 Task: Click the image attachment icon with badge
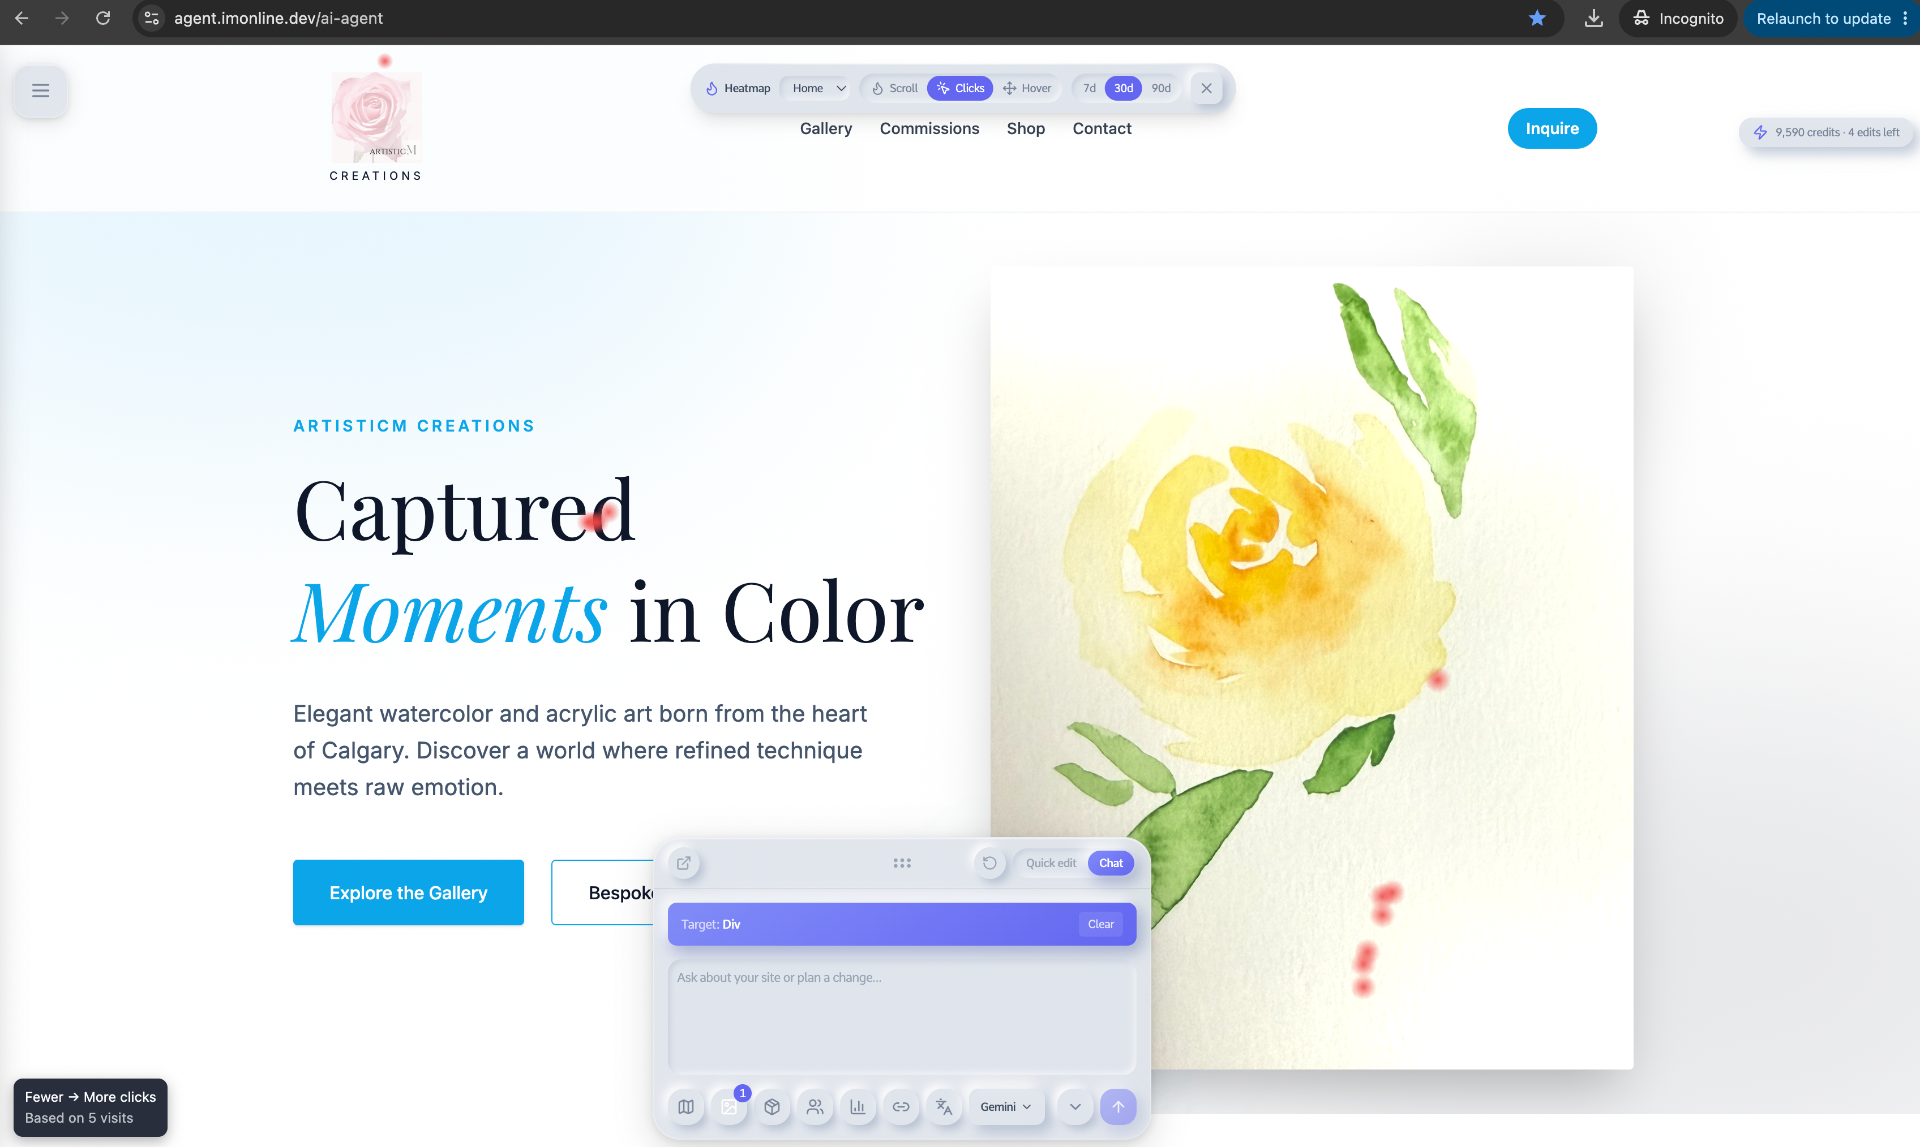(729, 1107)
